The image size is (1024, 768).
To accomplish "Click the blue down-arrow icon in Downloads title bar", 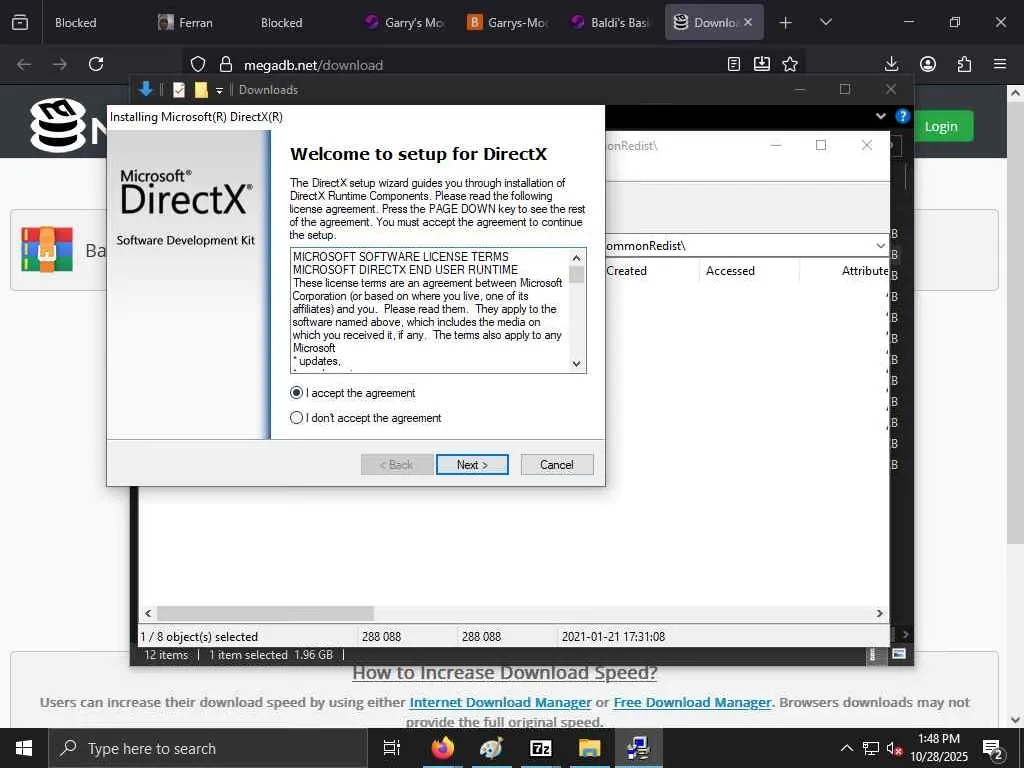I will point(146,89).
